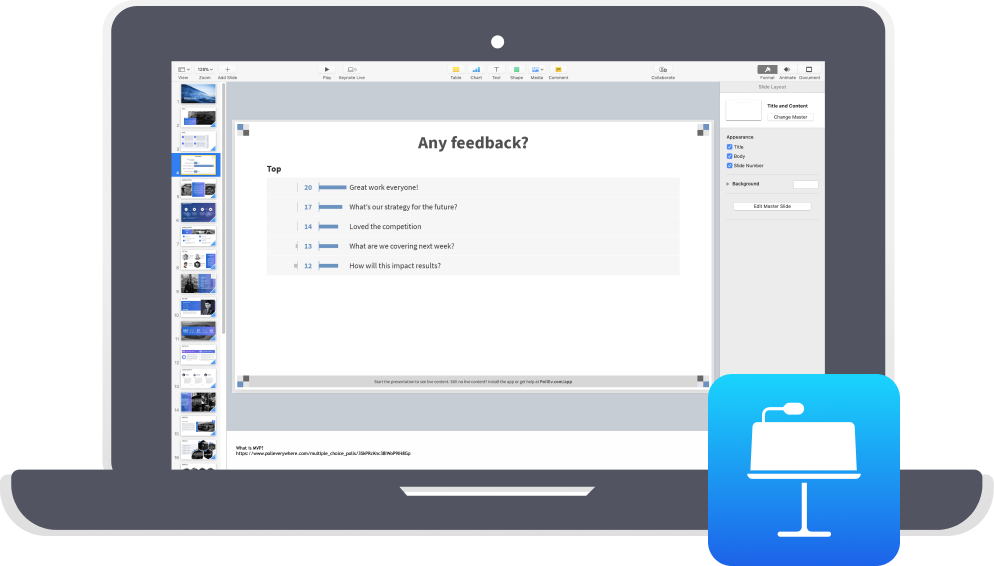Expand the Background section
The width and height of the screenshot is (994, 566).
click(728, 184)
